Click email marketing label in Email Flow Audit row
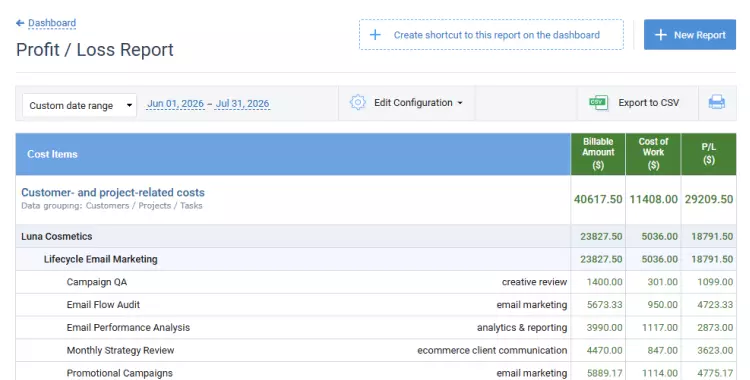Viewport: 750px width, 380px height. click(532, 305)
